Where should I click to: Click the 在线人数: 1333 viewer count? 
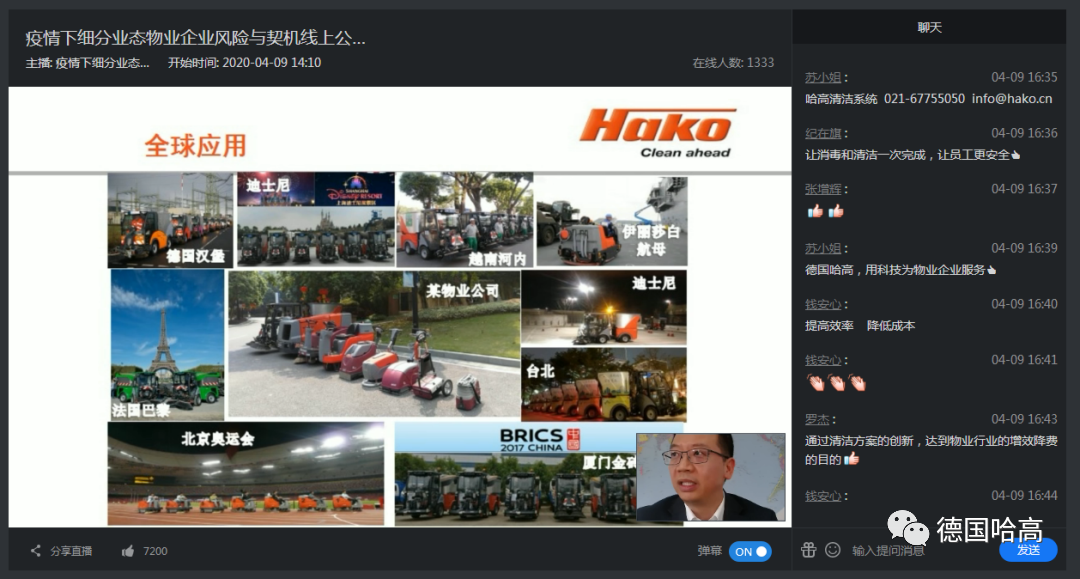tap(733, 63)
